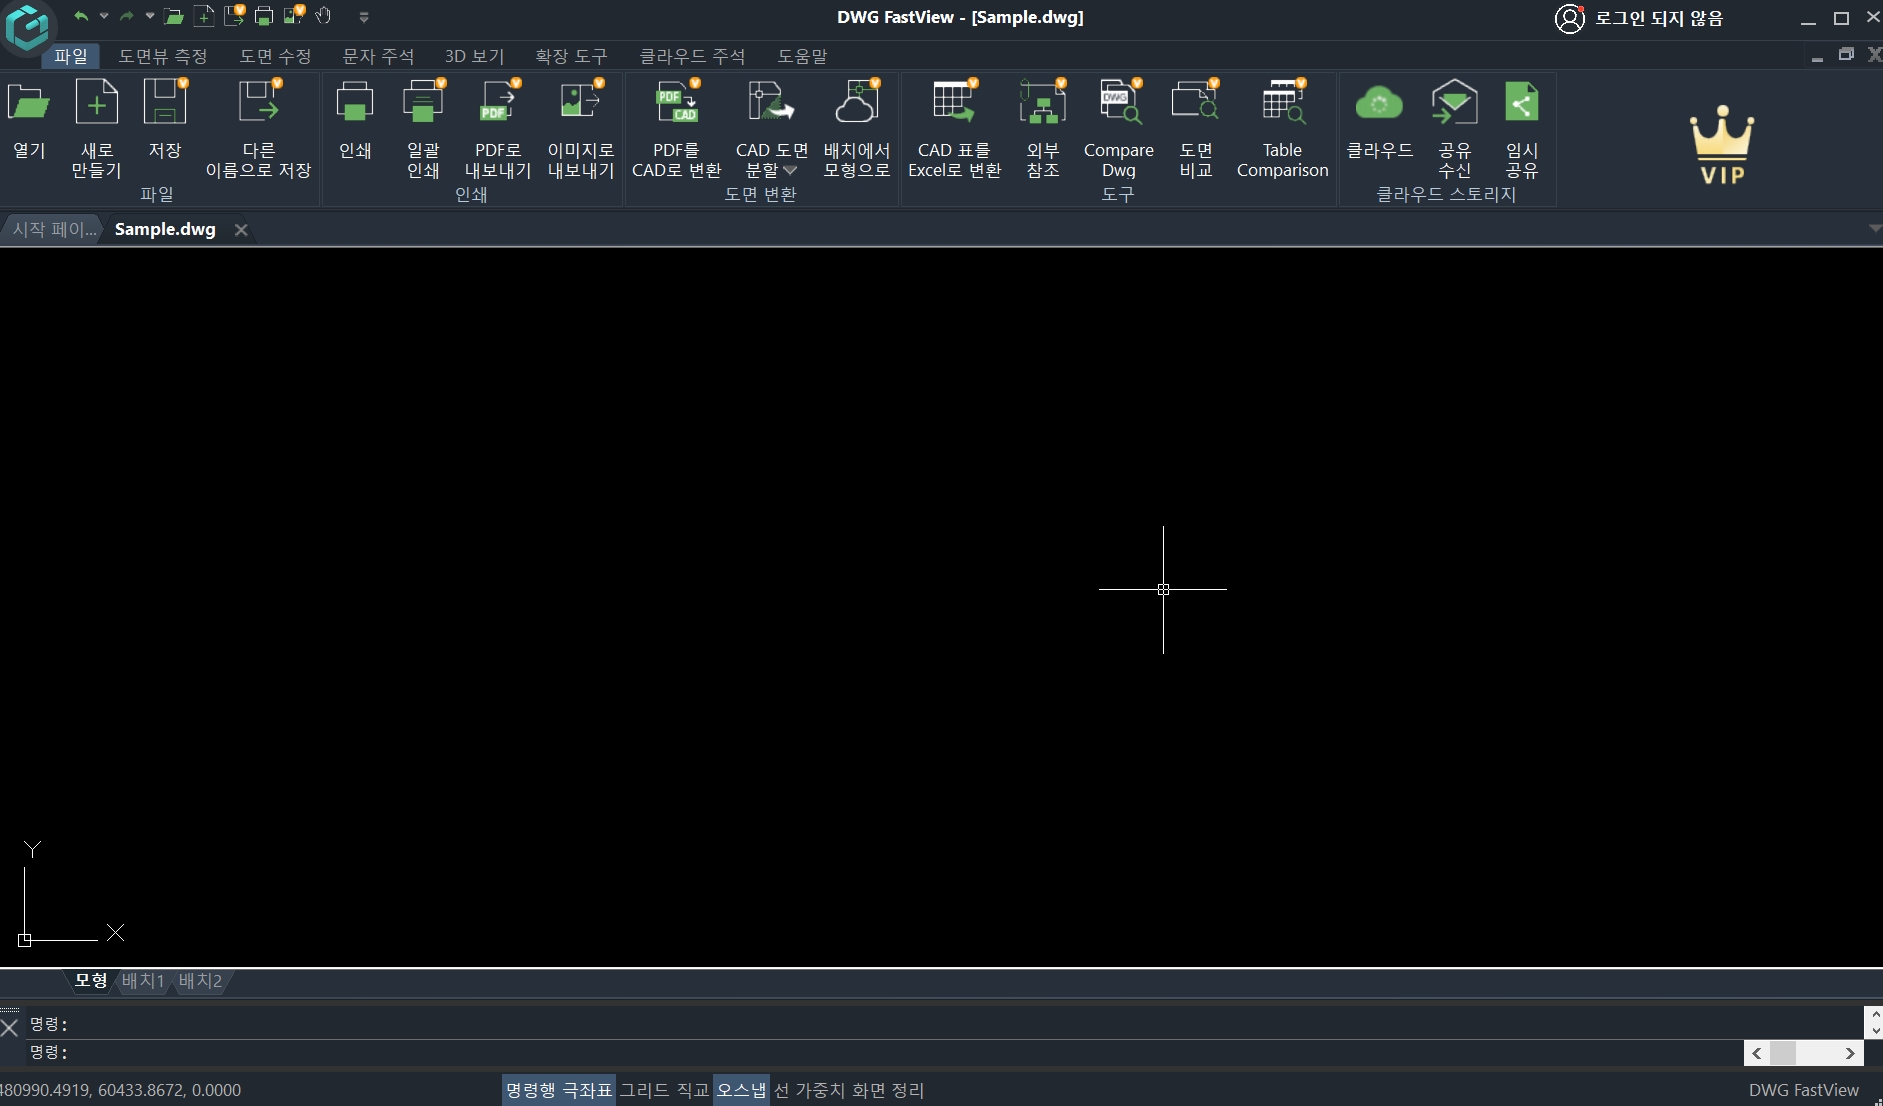Click the VIP crown icon
1883x1106 pixels.
click(1722, 145)
